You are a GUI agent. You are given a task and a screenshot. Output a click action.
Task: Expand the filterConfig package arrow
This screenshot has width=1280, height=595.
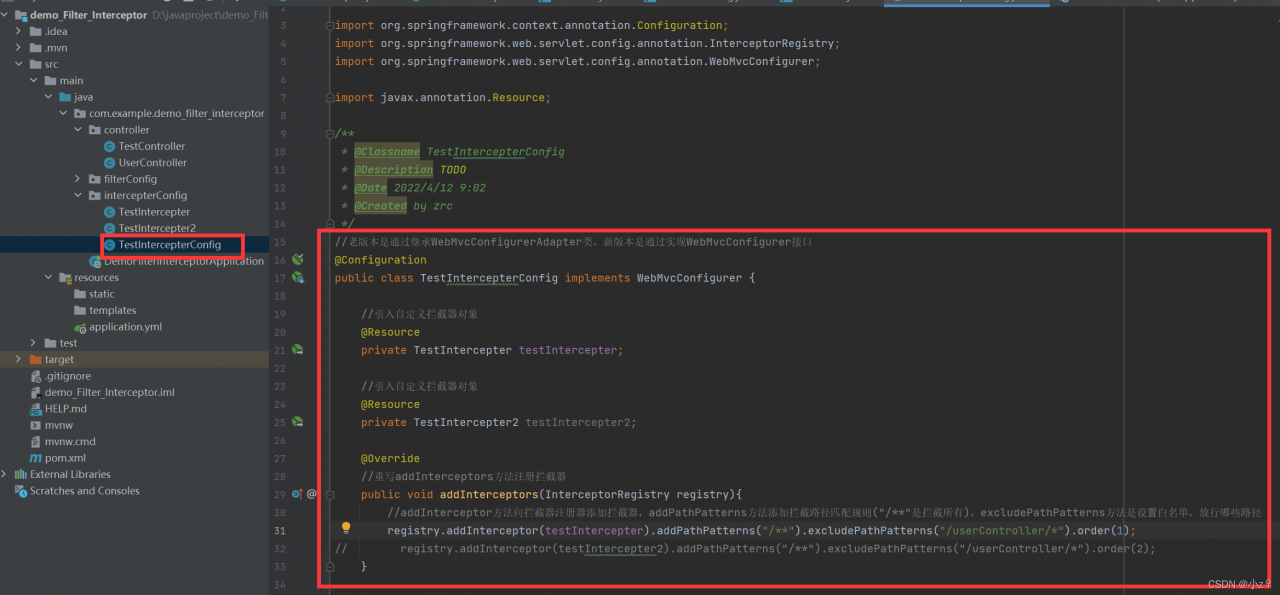click(x=79, y=179)
